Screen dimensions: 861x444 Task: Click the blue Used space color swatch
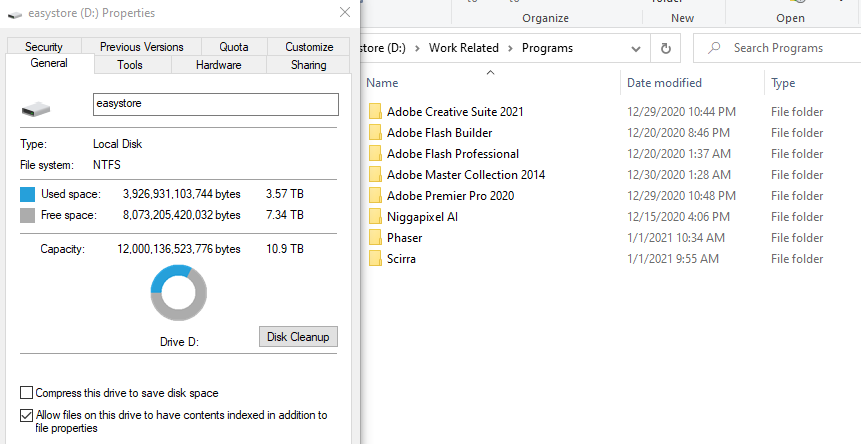(x=27, y=194)
